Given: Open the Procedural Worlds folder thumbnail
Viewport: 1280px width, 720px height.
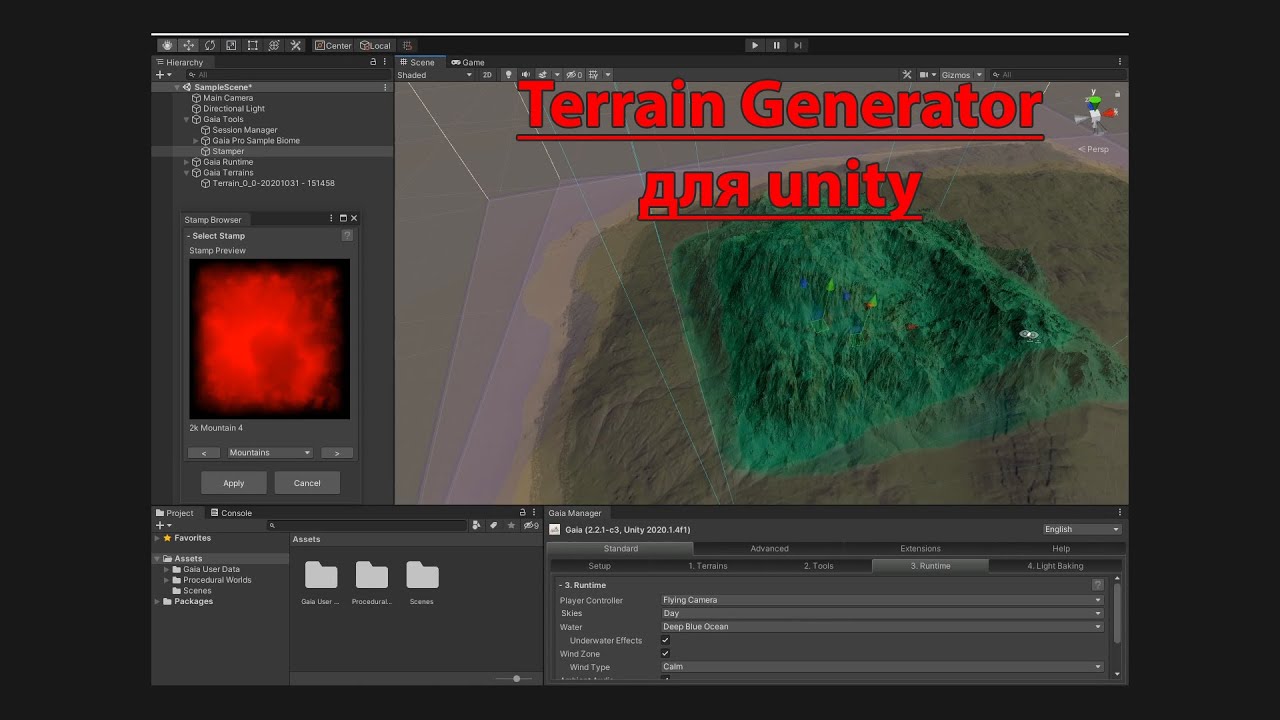Looking at the screenshot, I should 372,575.
